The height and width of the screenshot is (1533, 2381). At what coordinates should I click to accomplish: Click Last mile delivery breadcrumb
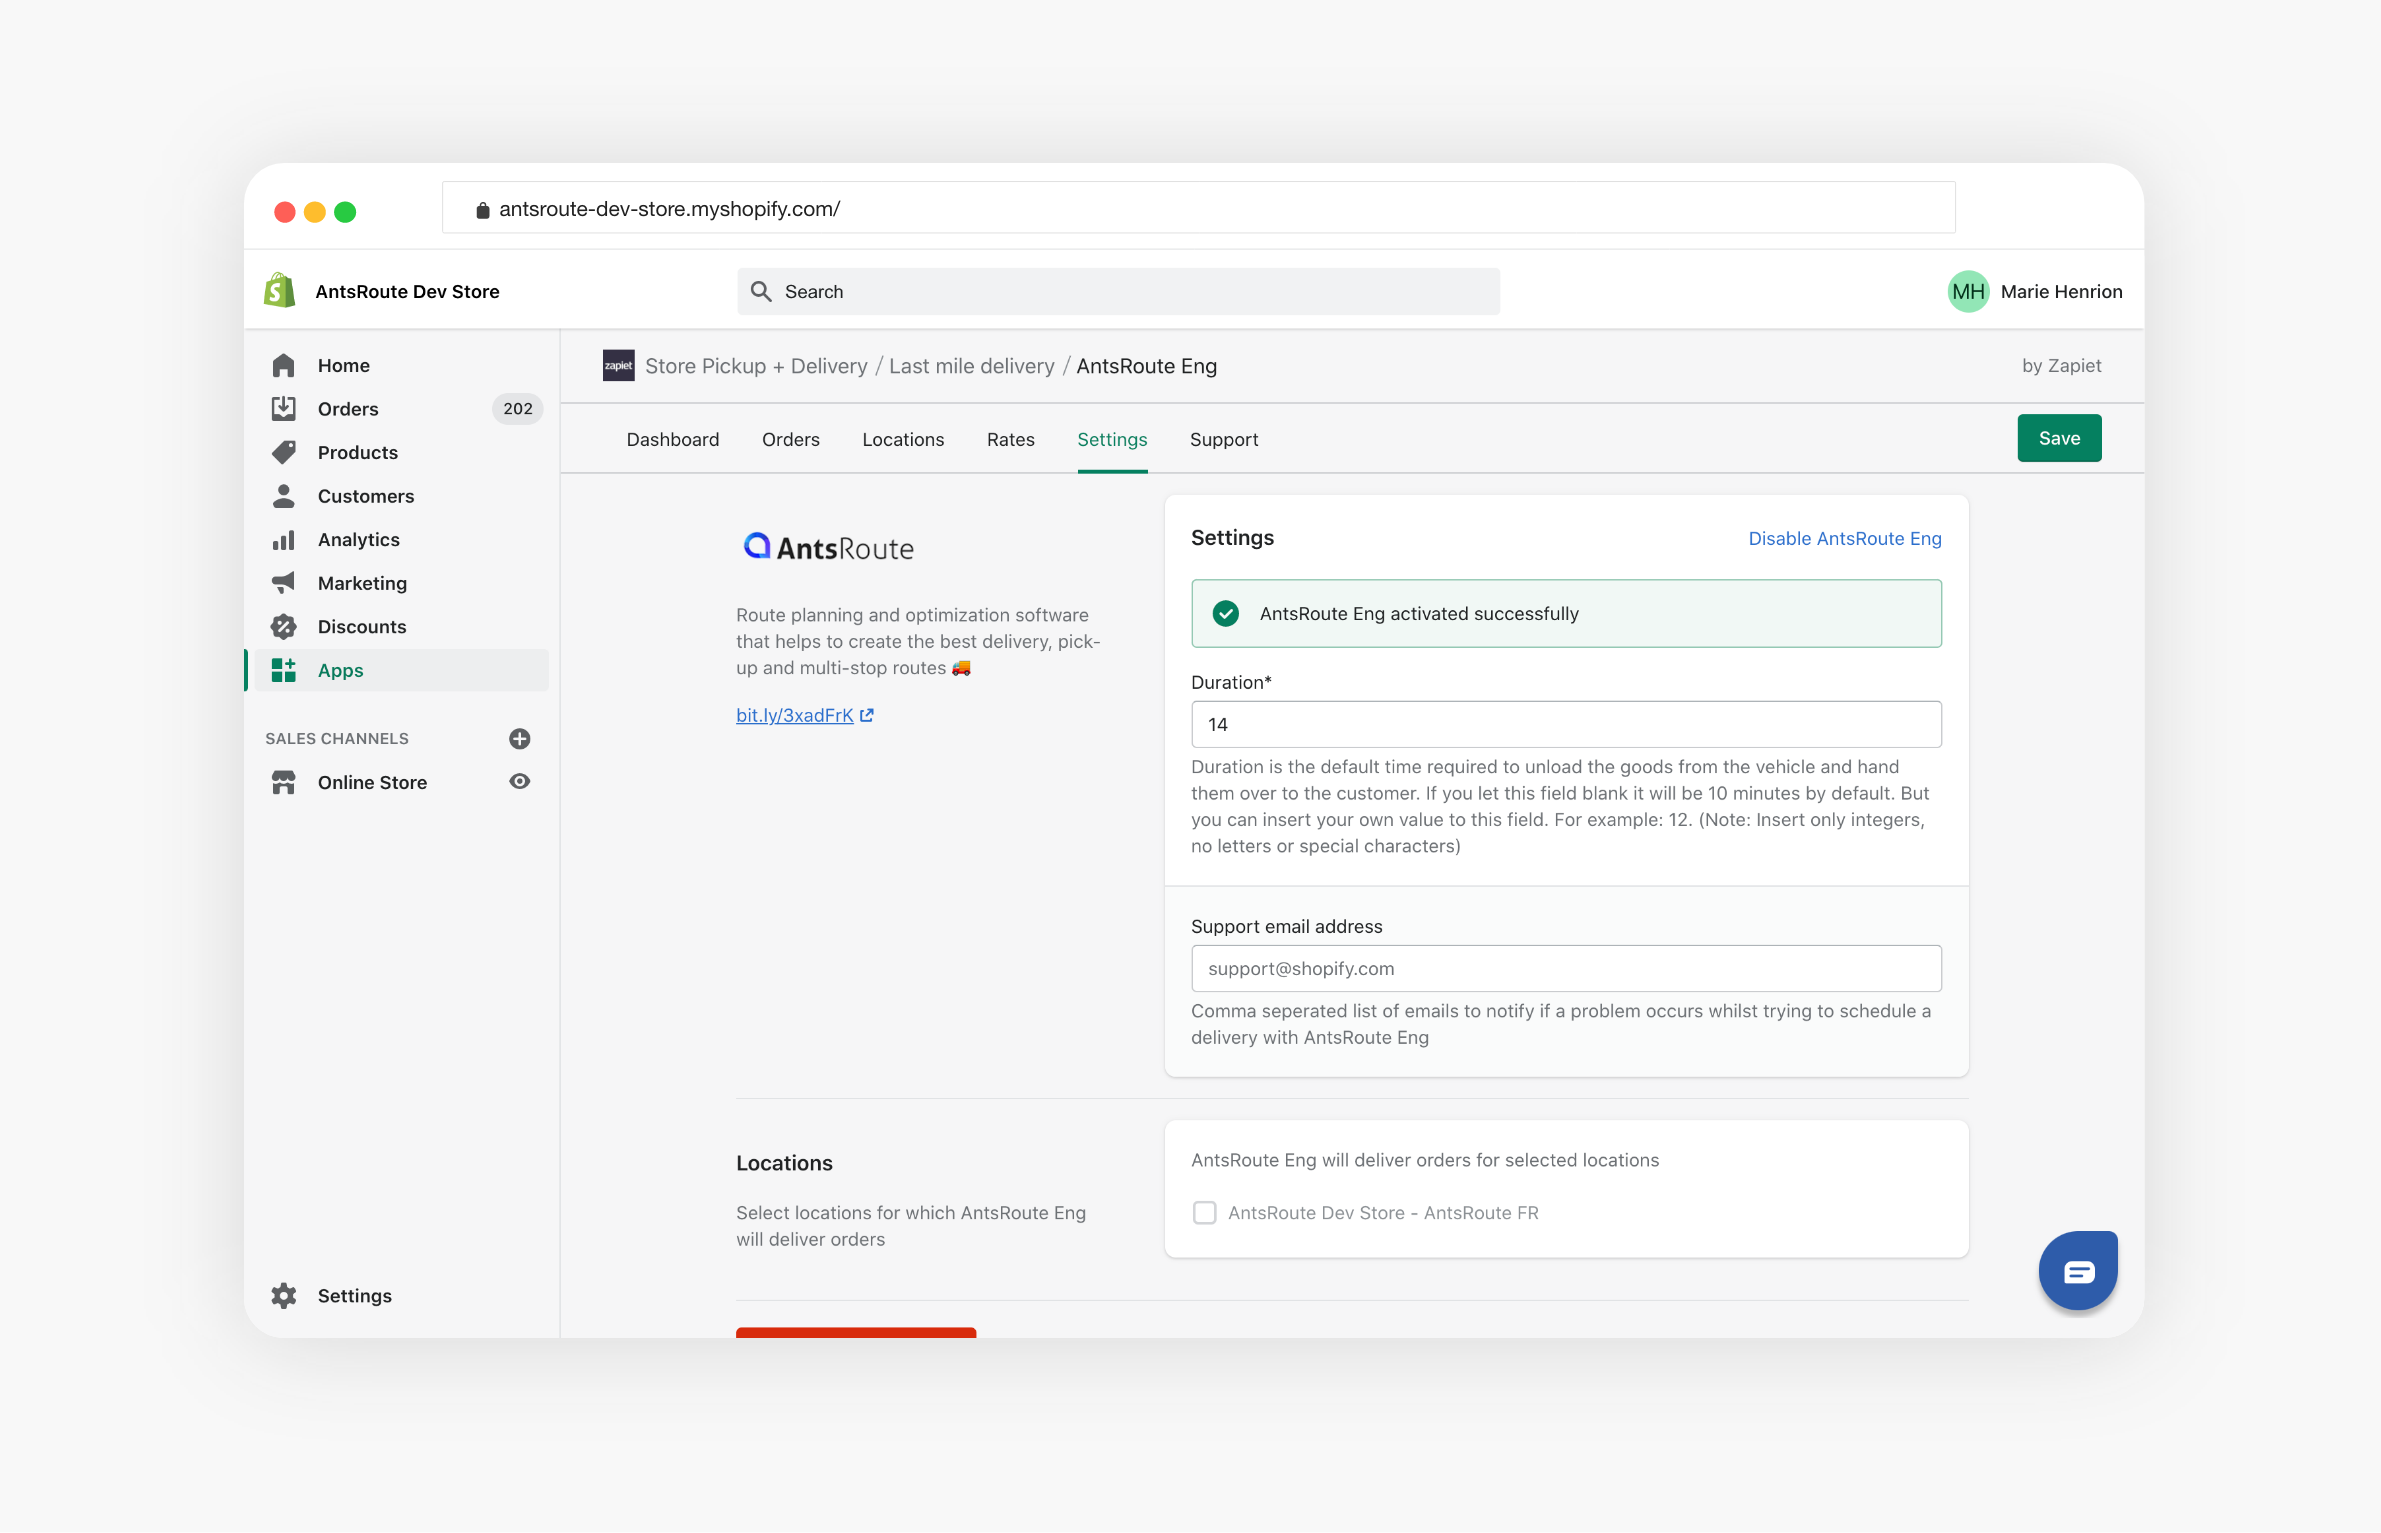(971, 366)
